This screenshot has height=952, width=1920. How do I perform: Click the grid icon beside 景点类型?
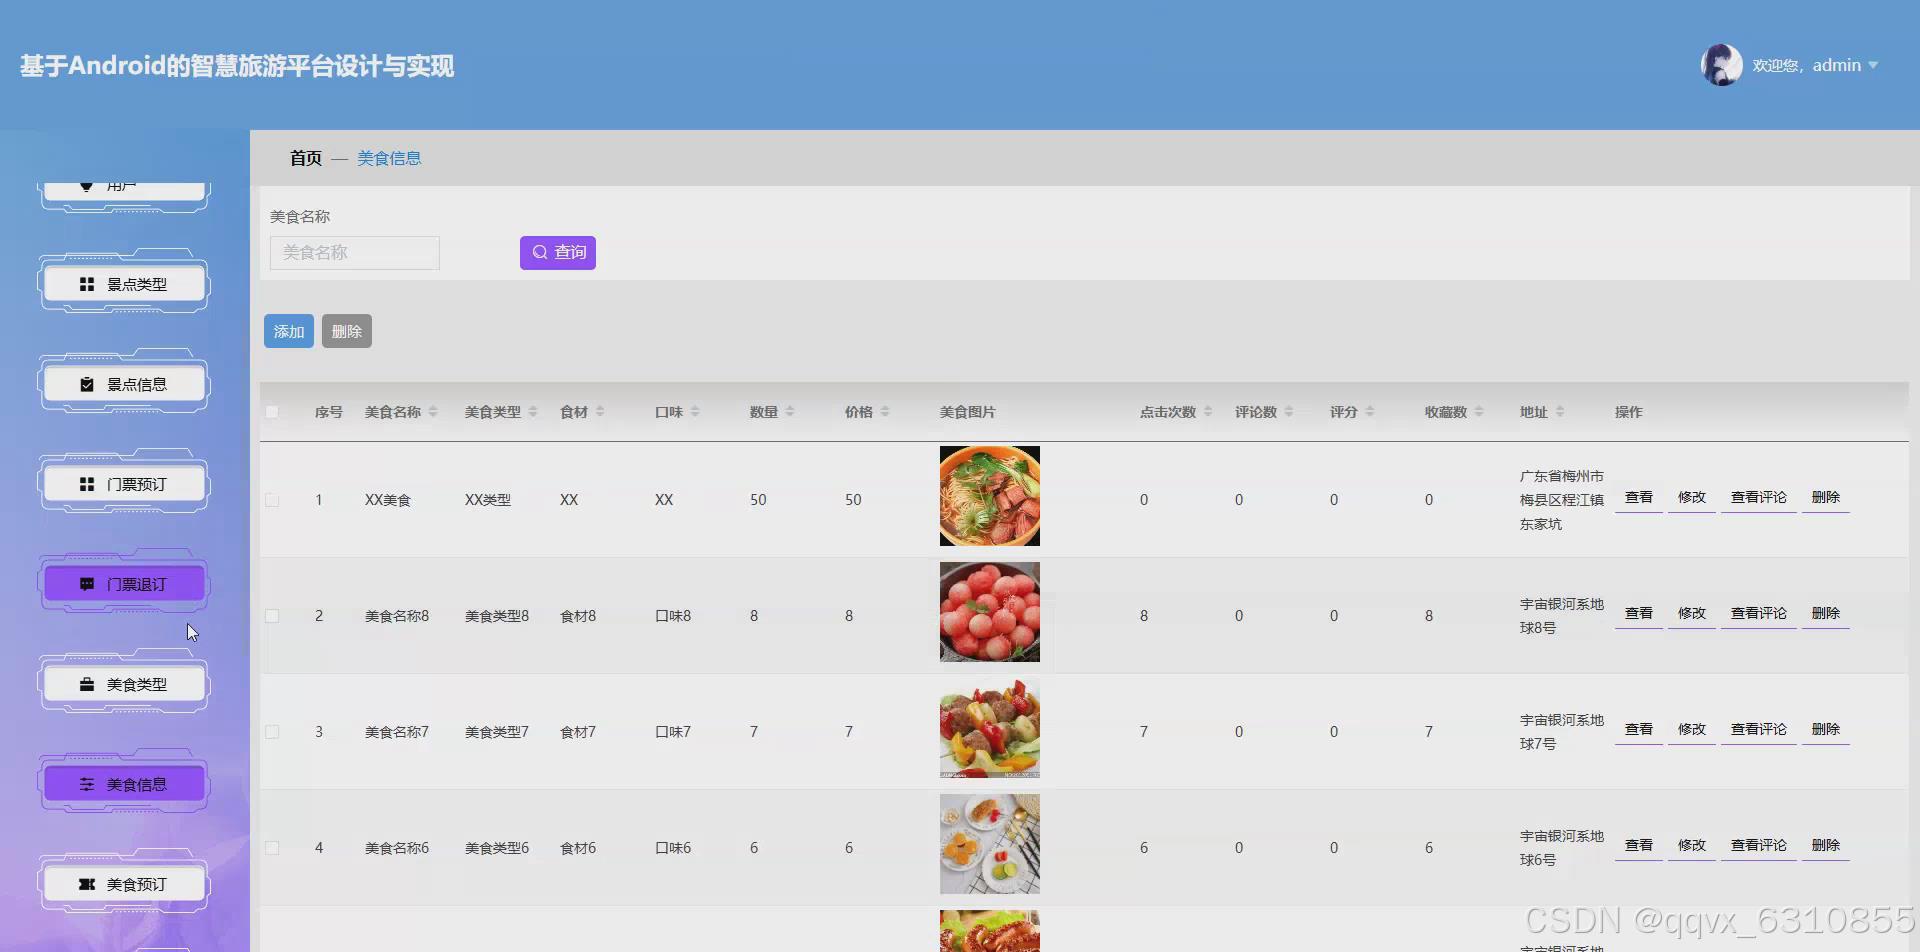pos(87,285)
